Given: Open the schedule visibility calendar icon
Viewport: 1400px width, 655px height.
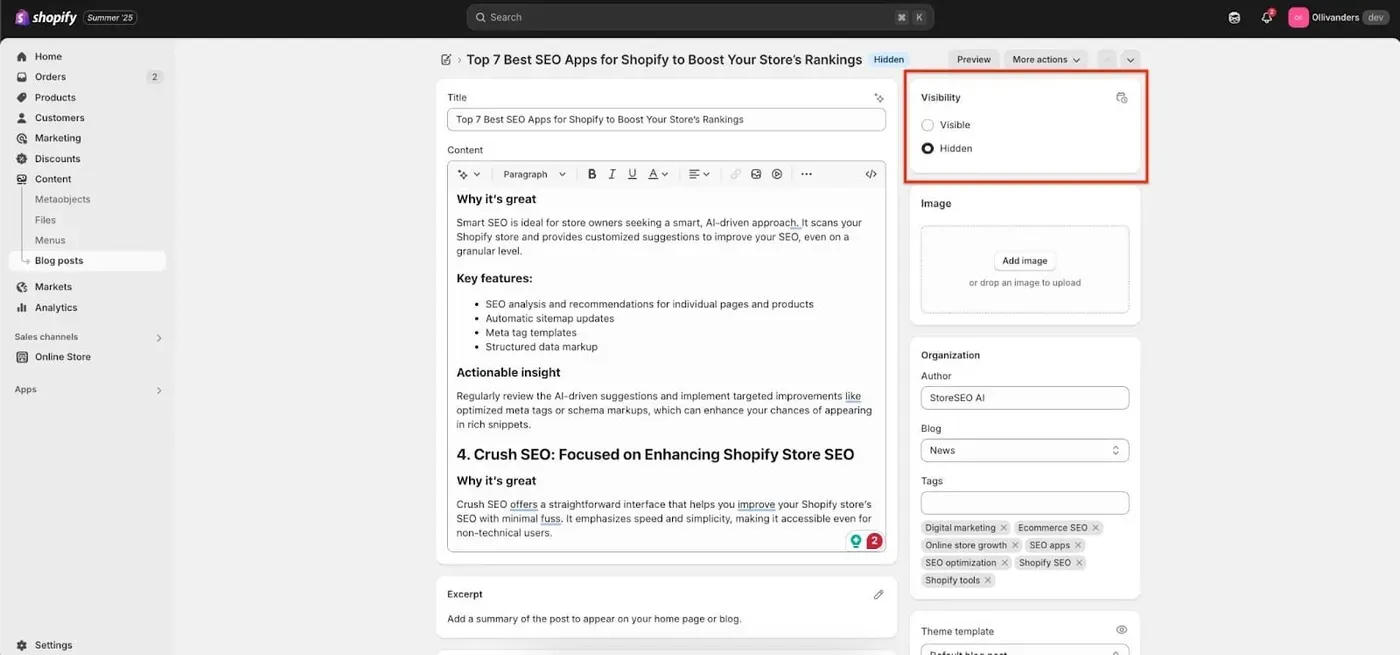Looking at the screenshot, I should tap(1121, 98).
